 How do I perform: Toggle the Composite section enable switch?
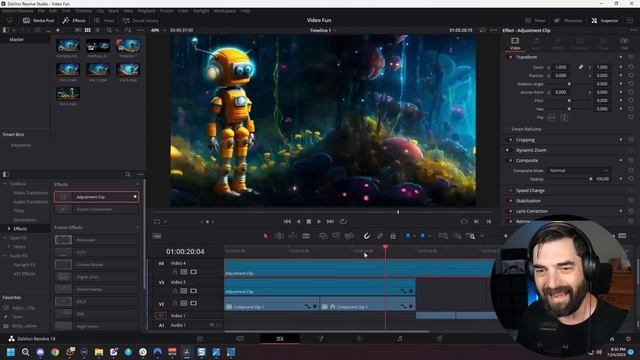[510, 160]
